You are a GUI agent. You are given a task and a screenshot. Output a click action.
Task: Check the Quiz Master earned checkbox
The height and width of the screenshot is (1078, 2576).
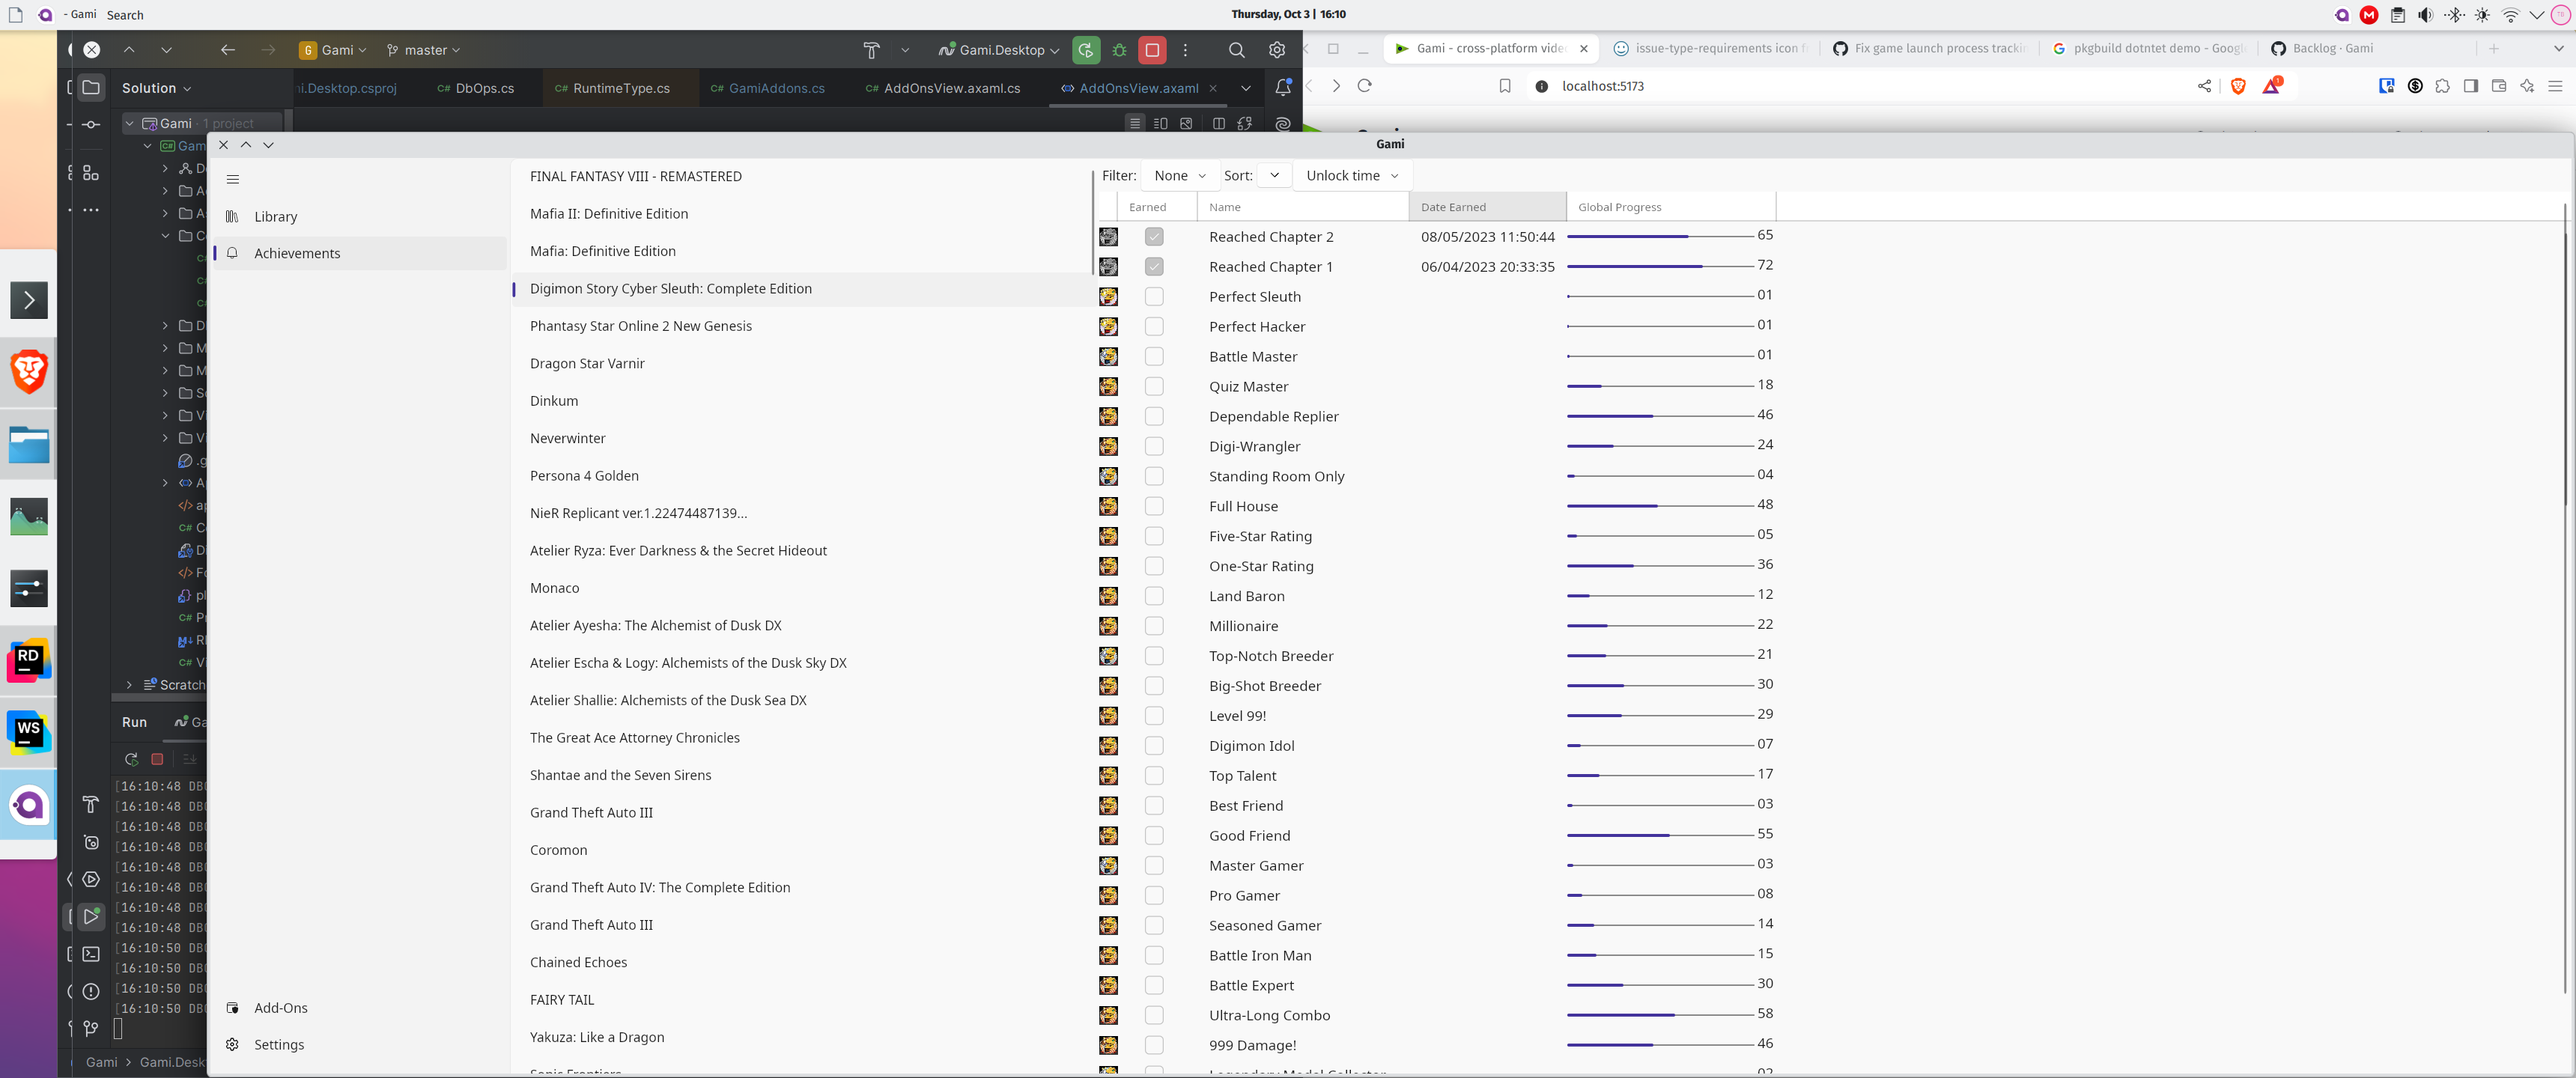[1154, 386]
